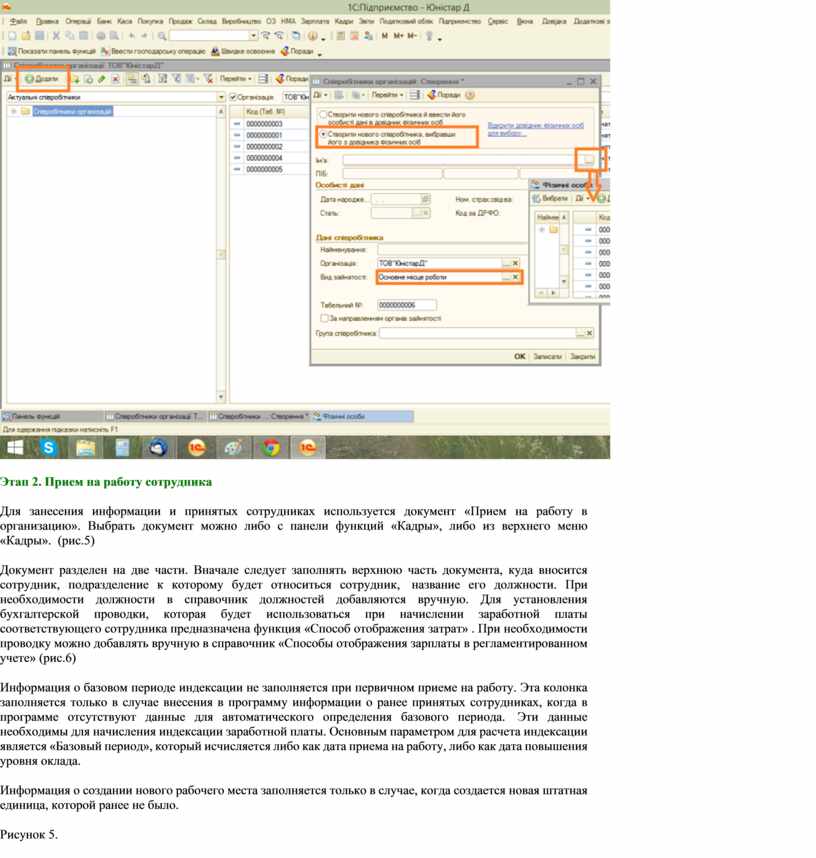Select radio to create employee from physical persons directory
The height and width of the screenshot is (858, 816).
click(323, 134)
